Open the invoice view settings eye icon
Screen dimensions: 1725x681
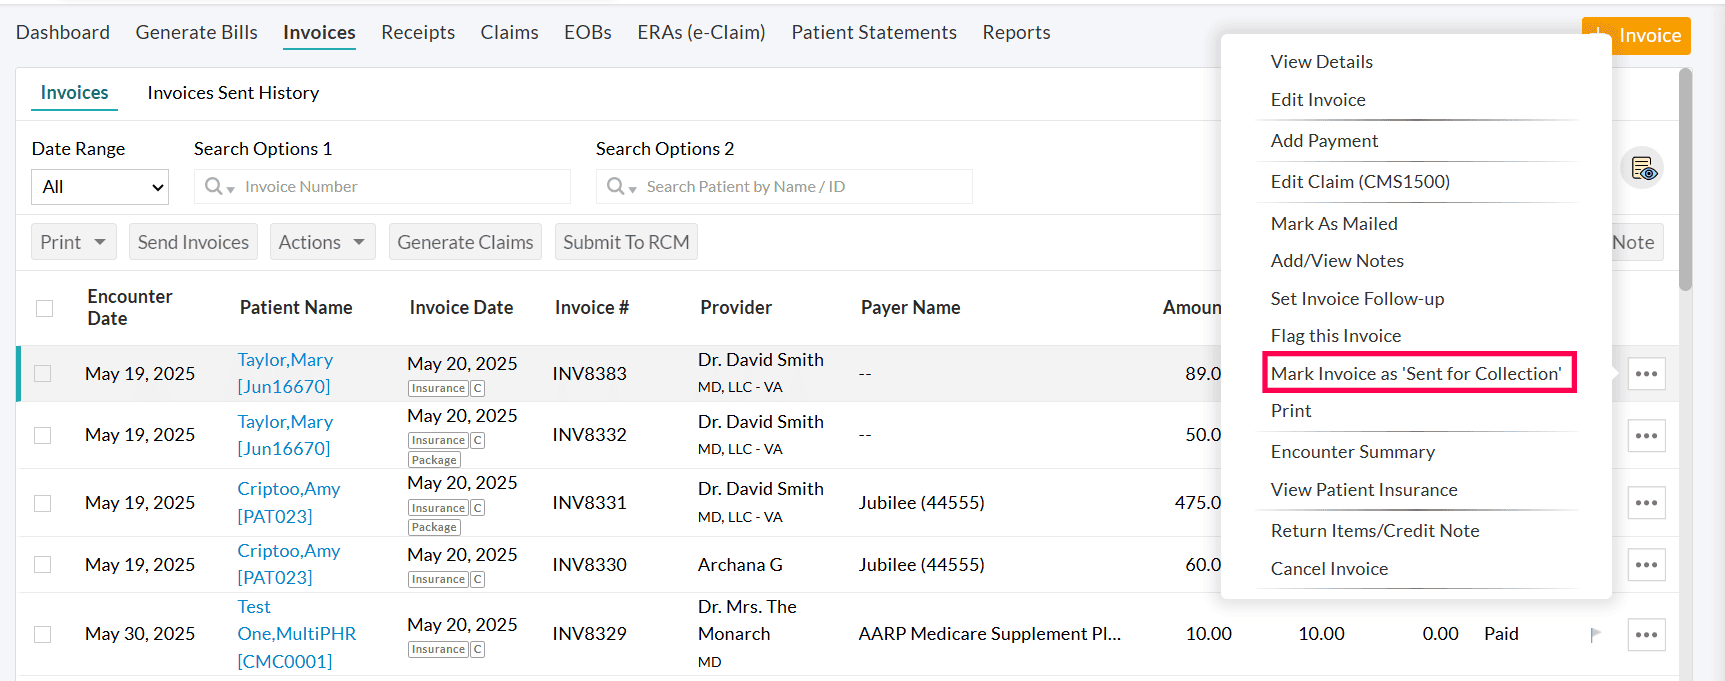[1642, 168]
